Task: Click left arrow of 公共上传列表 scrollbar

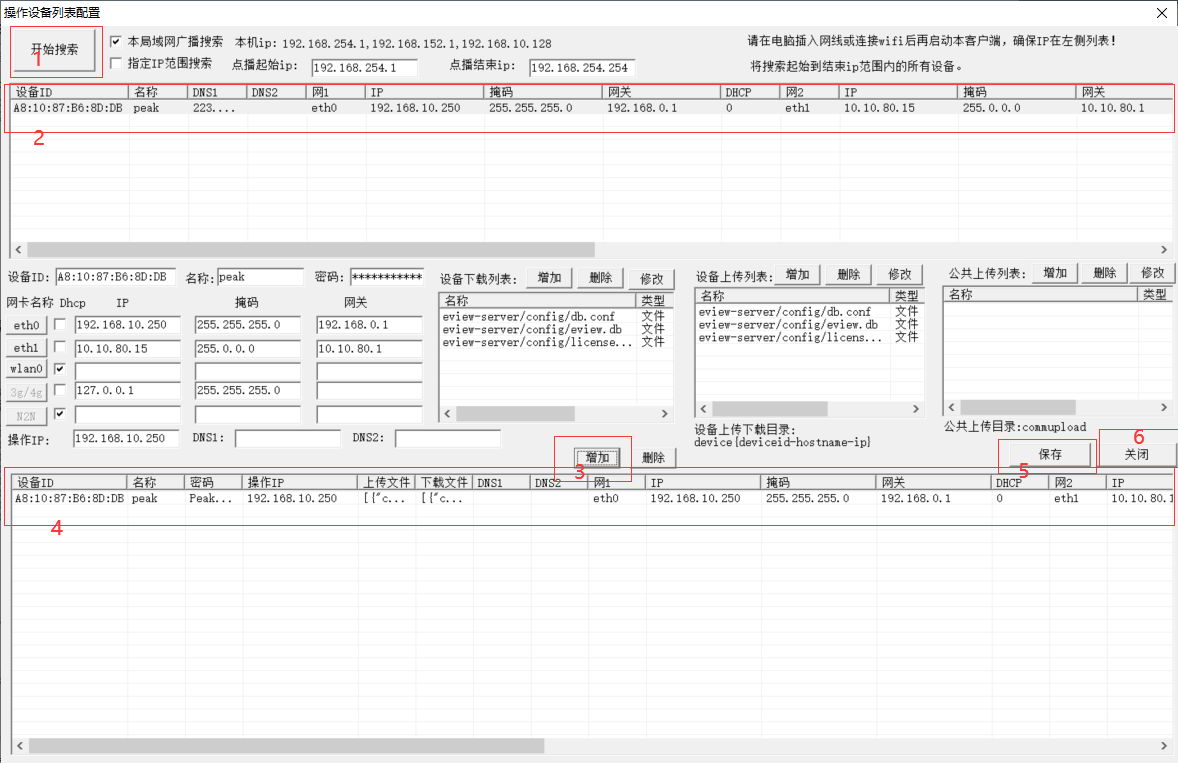Action: click(x=951, y=407)
